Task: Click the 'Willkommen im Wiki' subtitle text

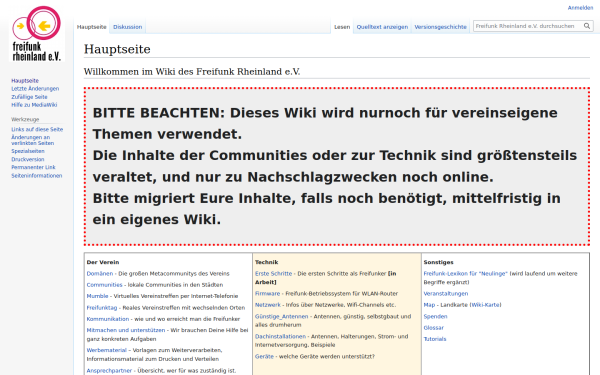Action: pyautogui.click(x=192, y=72)
